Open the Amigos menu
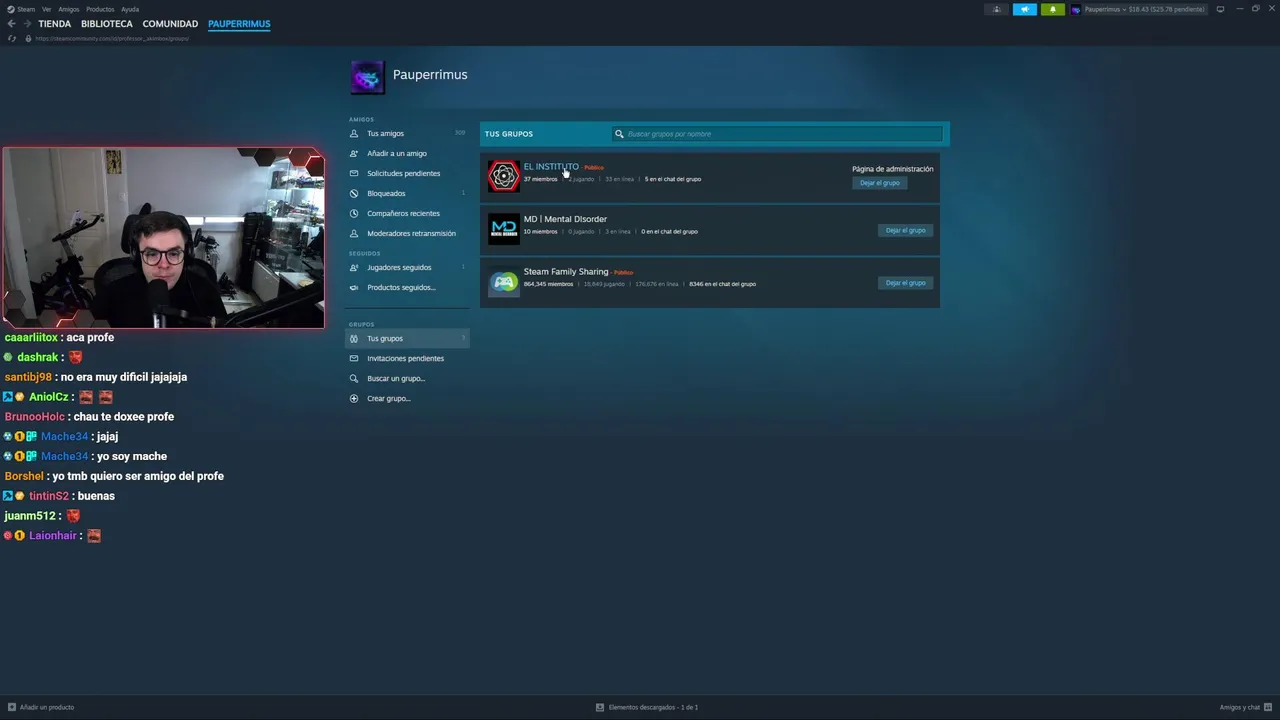 (x=69, y=9)
